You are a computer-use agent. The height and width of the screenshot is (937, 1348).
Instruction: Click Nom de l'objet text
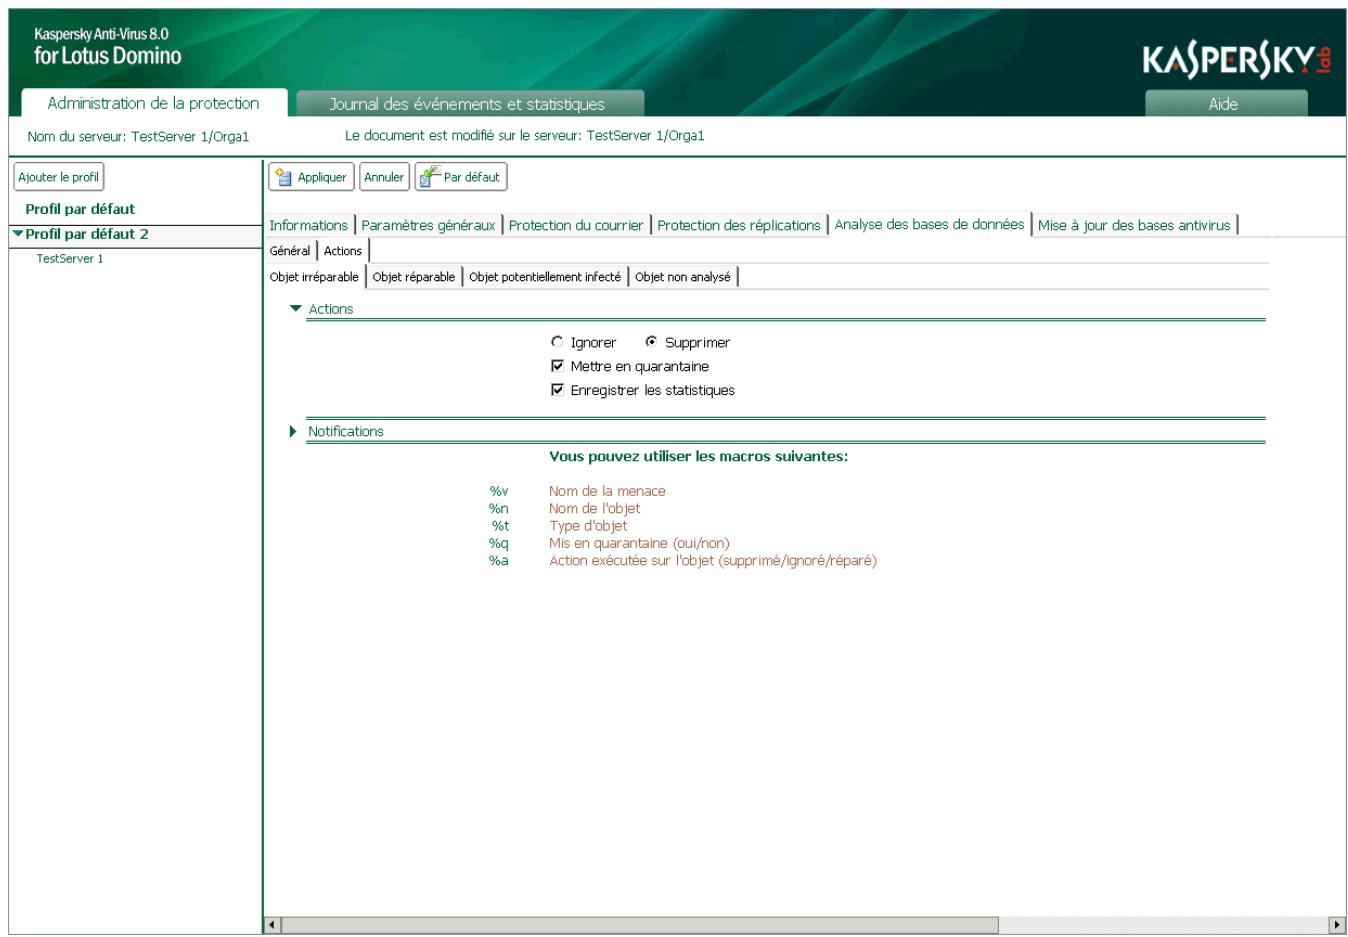[x=595, y=508]
